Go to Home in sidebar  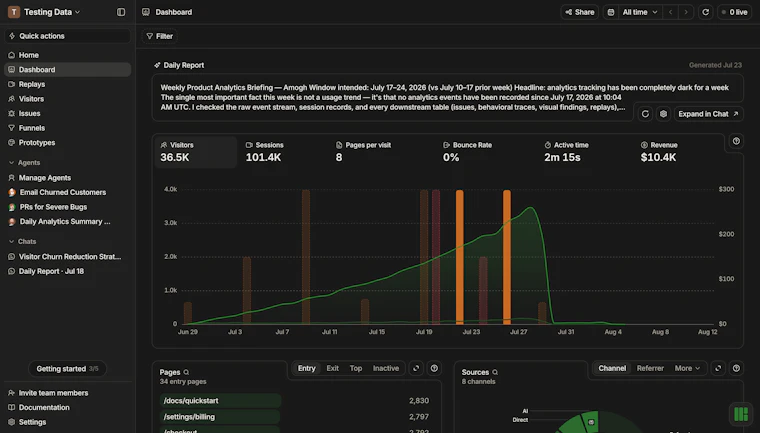[x=67, y=55]
